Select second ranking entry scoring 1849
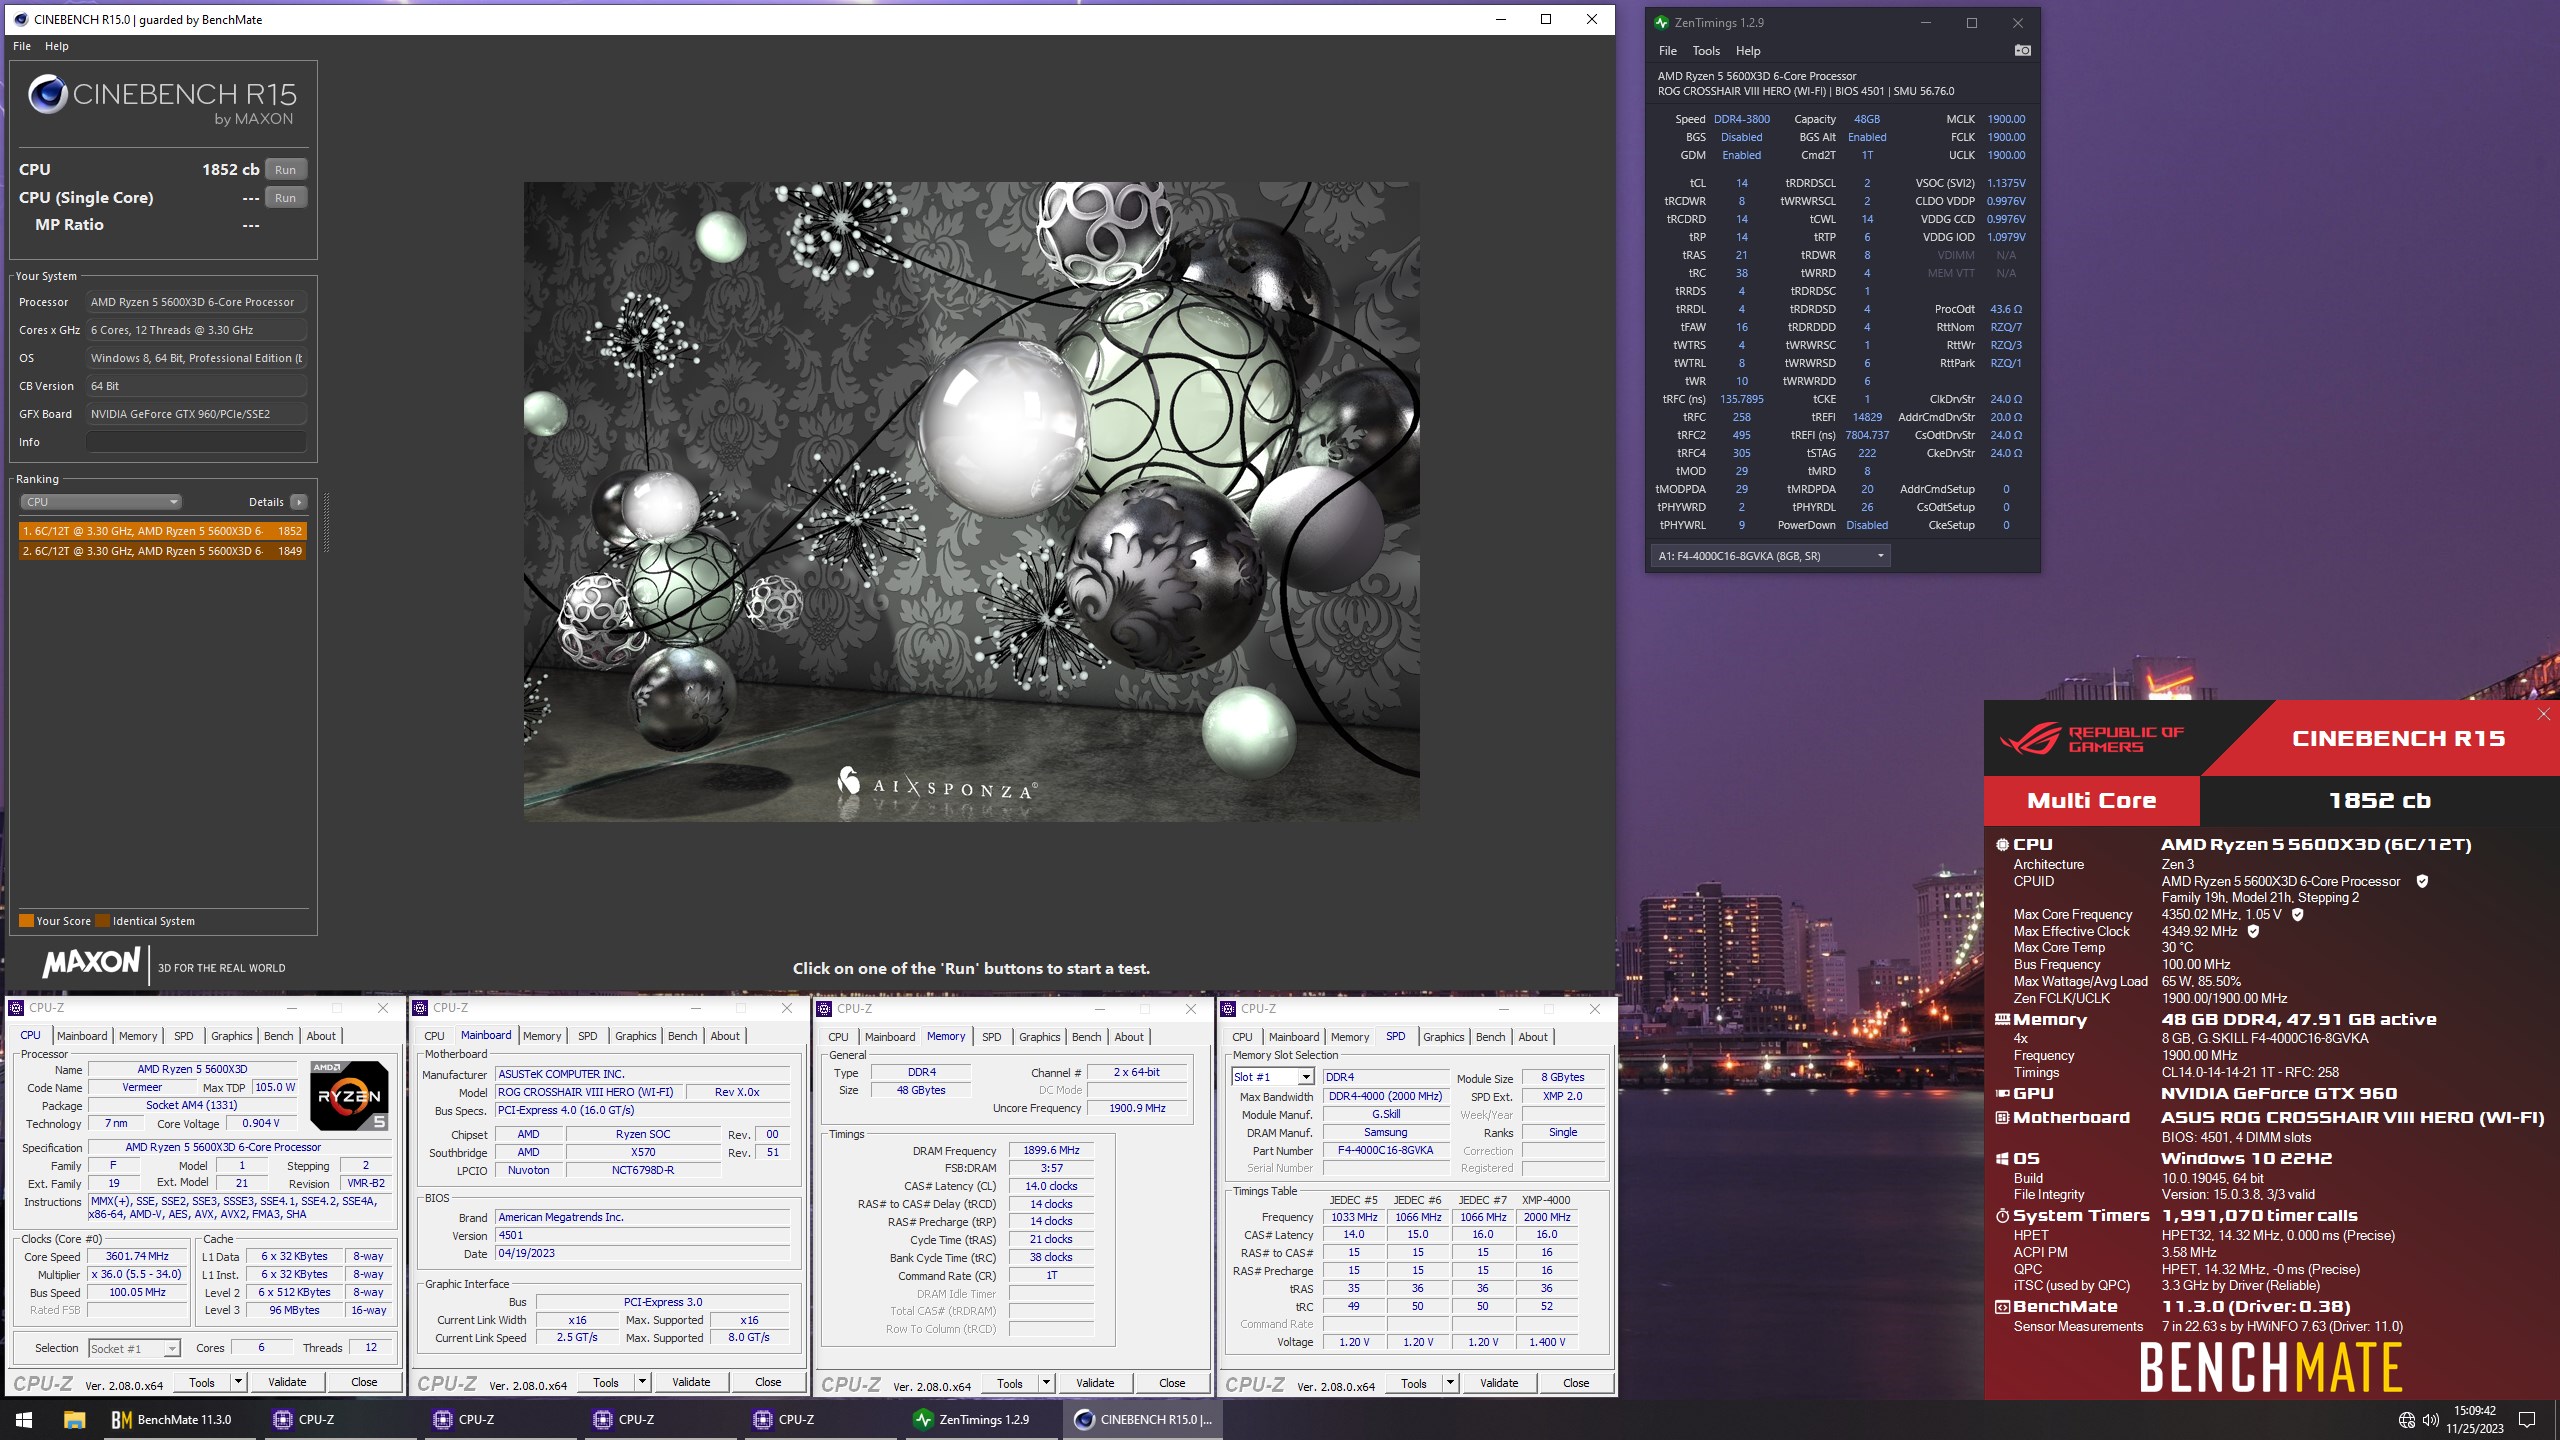 (x=162, y=551)
